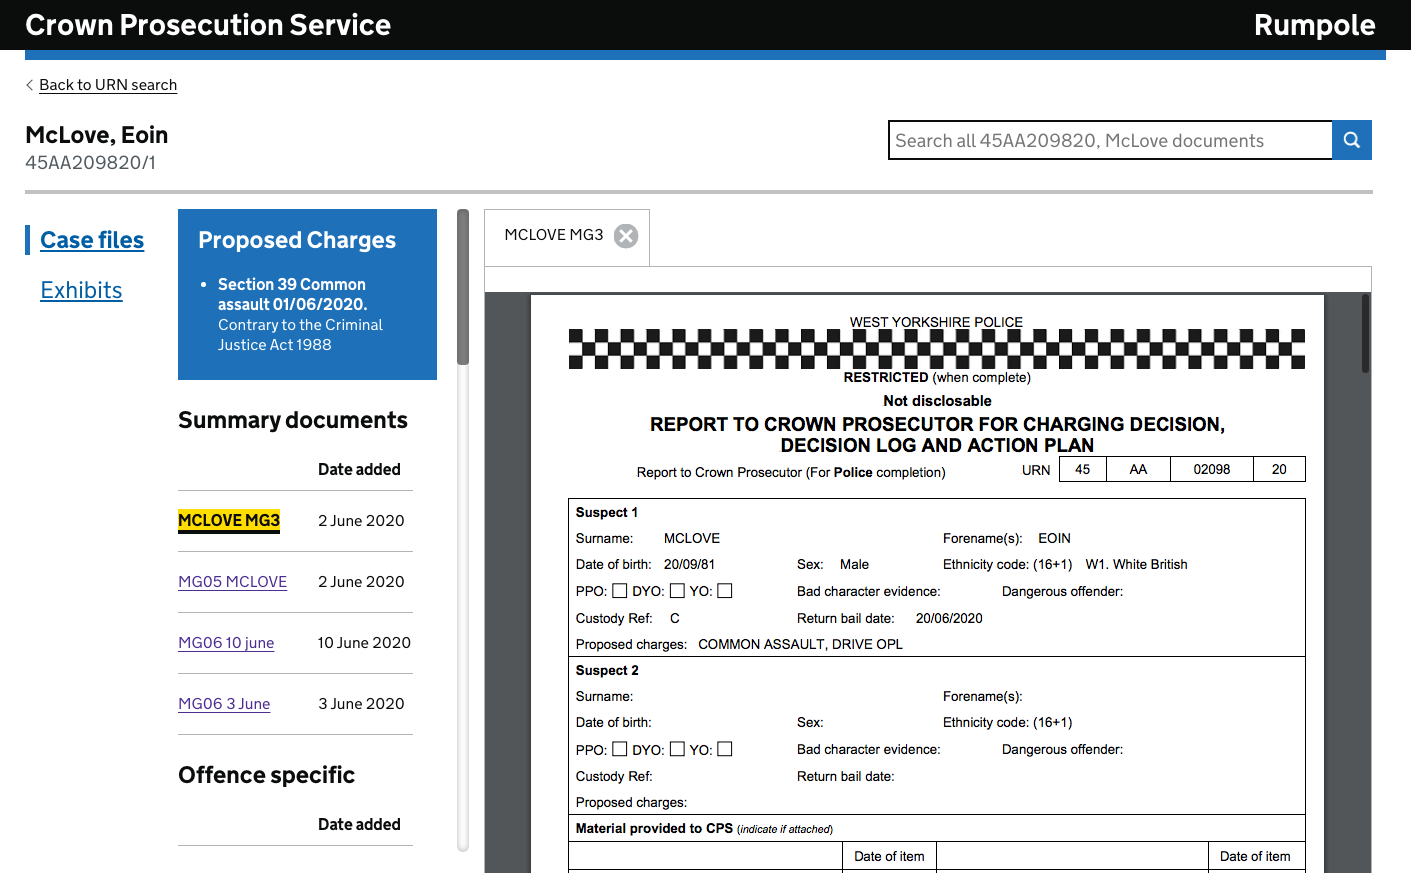Open the MG06 3 June document

[224, 704]
